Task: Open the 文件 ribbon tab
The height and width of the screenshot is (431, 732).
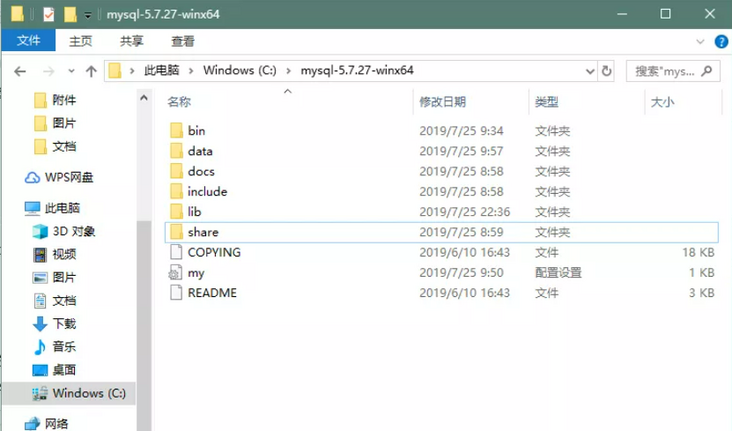Action: (28, 41)
